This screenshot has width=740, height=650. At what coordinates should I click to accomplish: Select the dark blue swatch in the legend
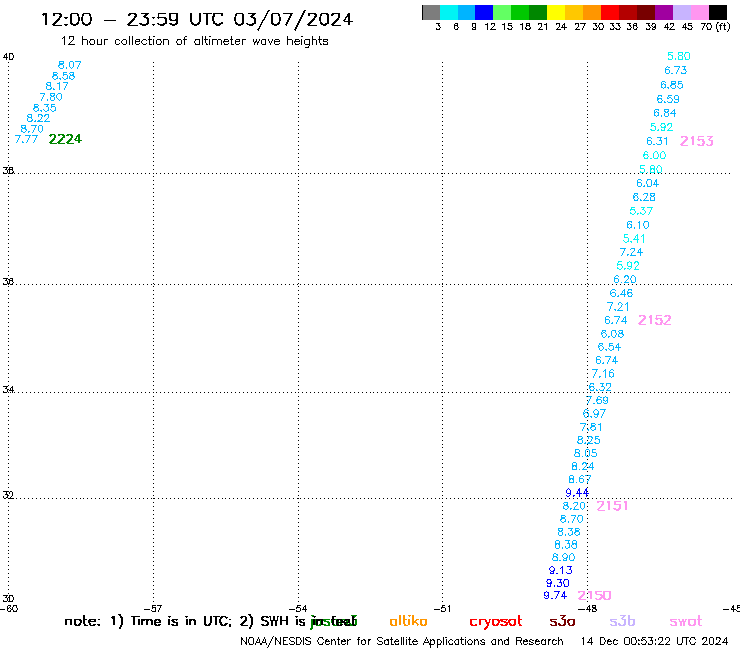(485, 12)
